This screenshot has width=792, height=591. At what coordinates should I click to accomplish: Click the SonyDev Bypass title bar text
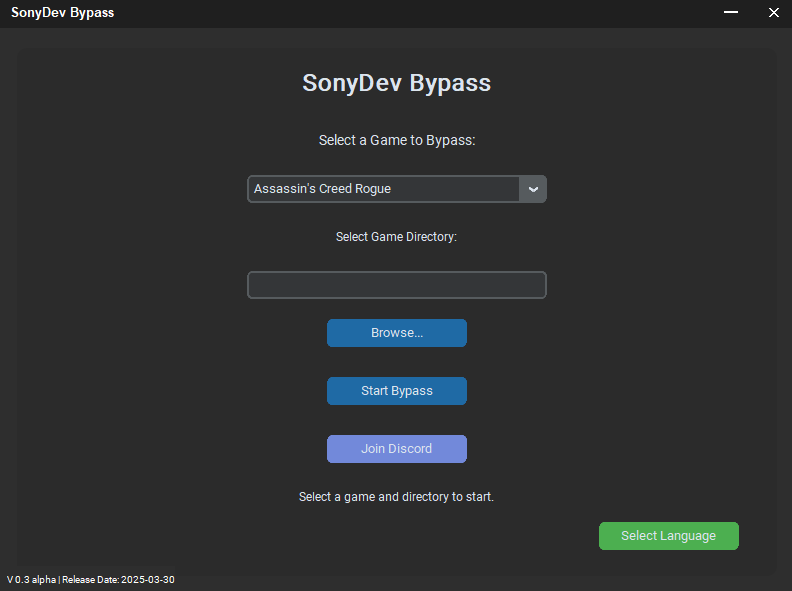[x=63, y=13]
